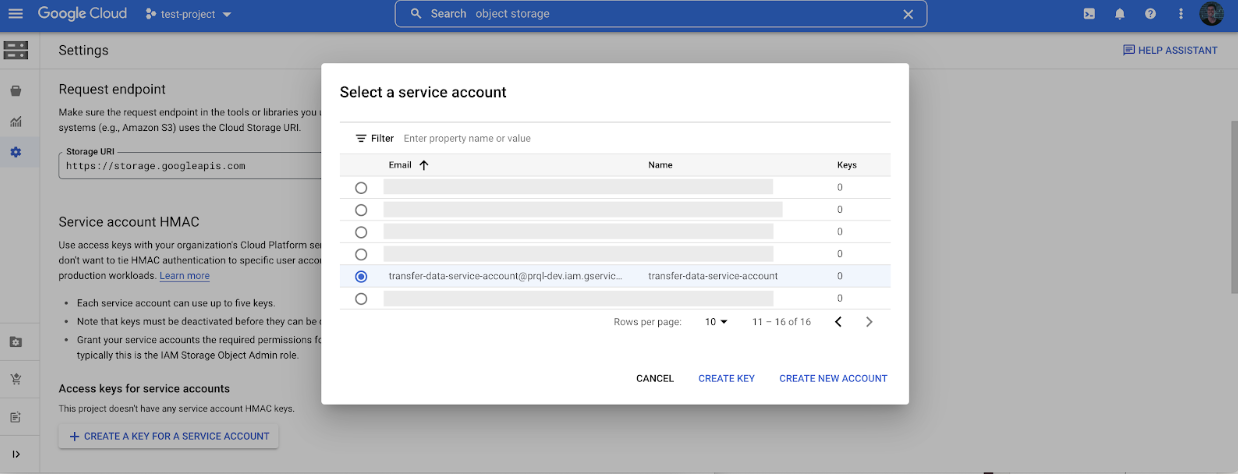Select the radio button in the last row
Screen dimensions: 1238x474
point(361,298)
